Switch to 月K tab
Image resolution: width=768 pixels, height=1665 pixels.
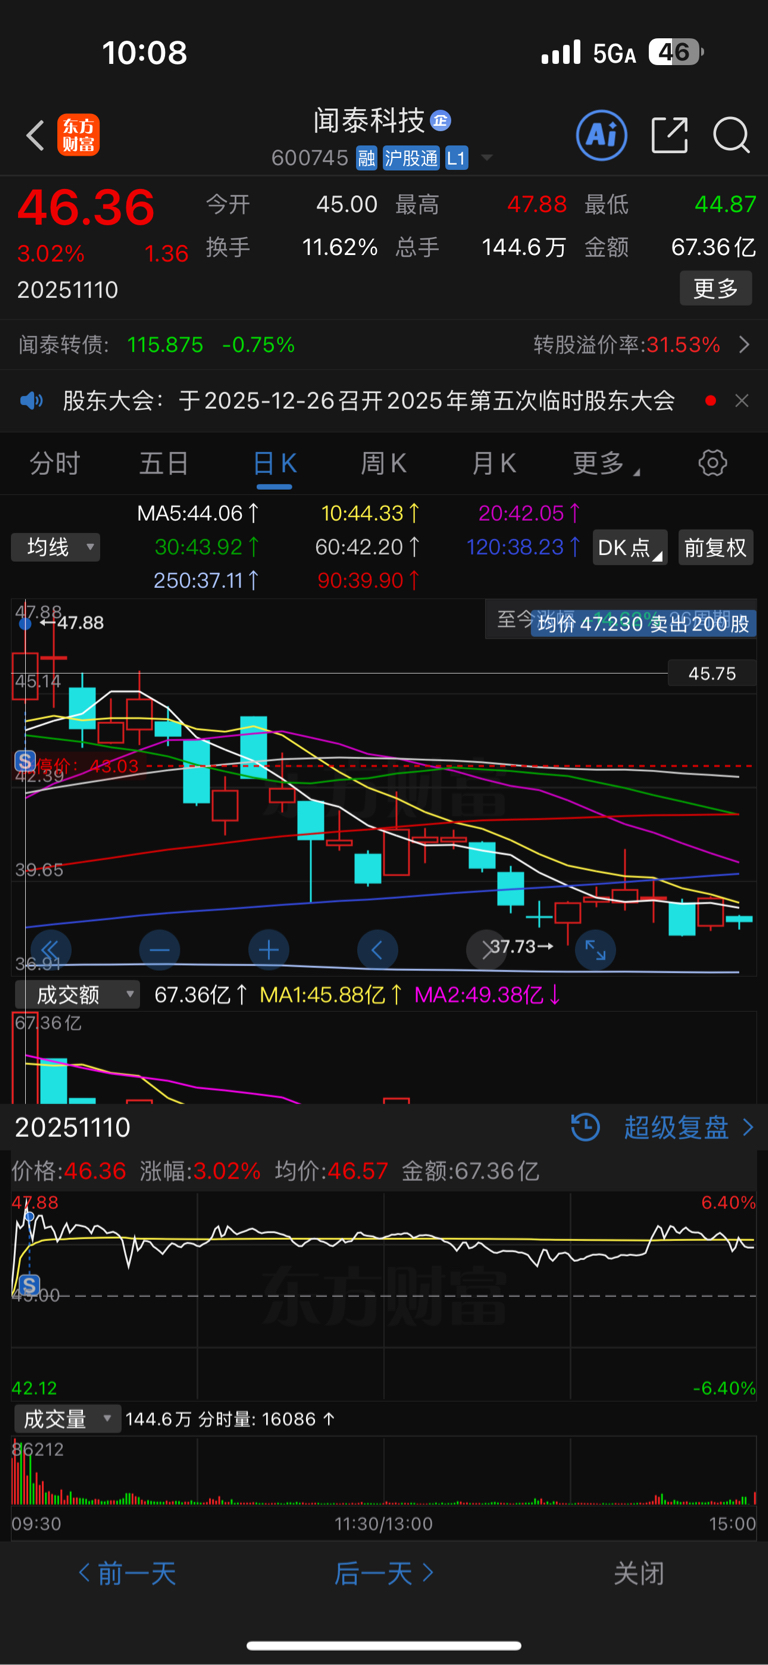click(493, 463)
